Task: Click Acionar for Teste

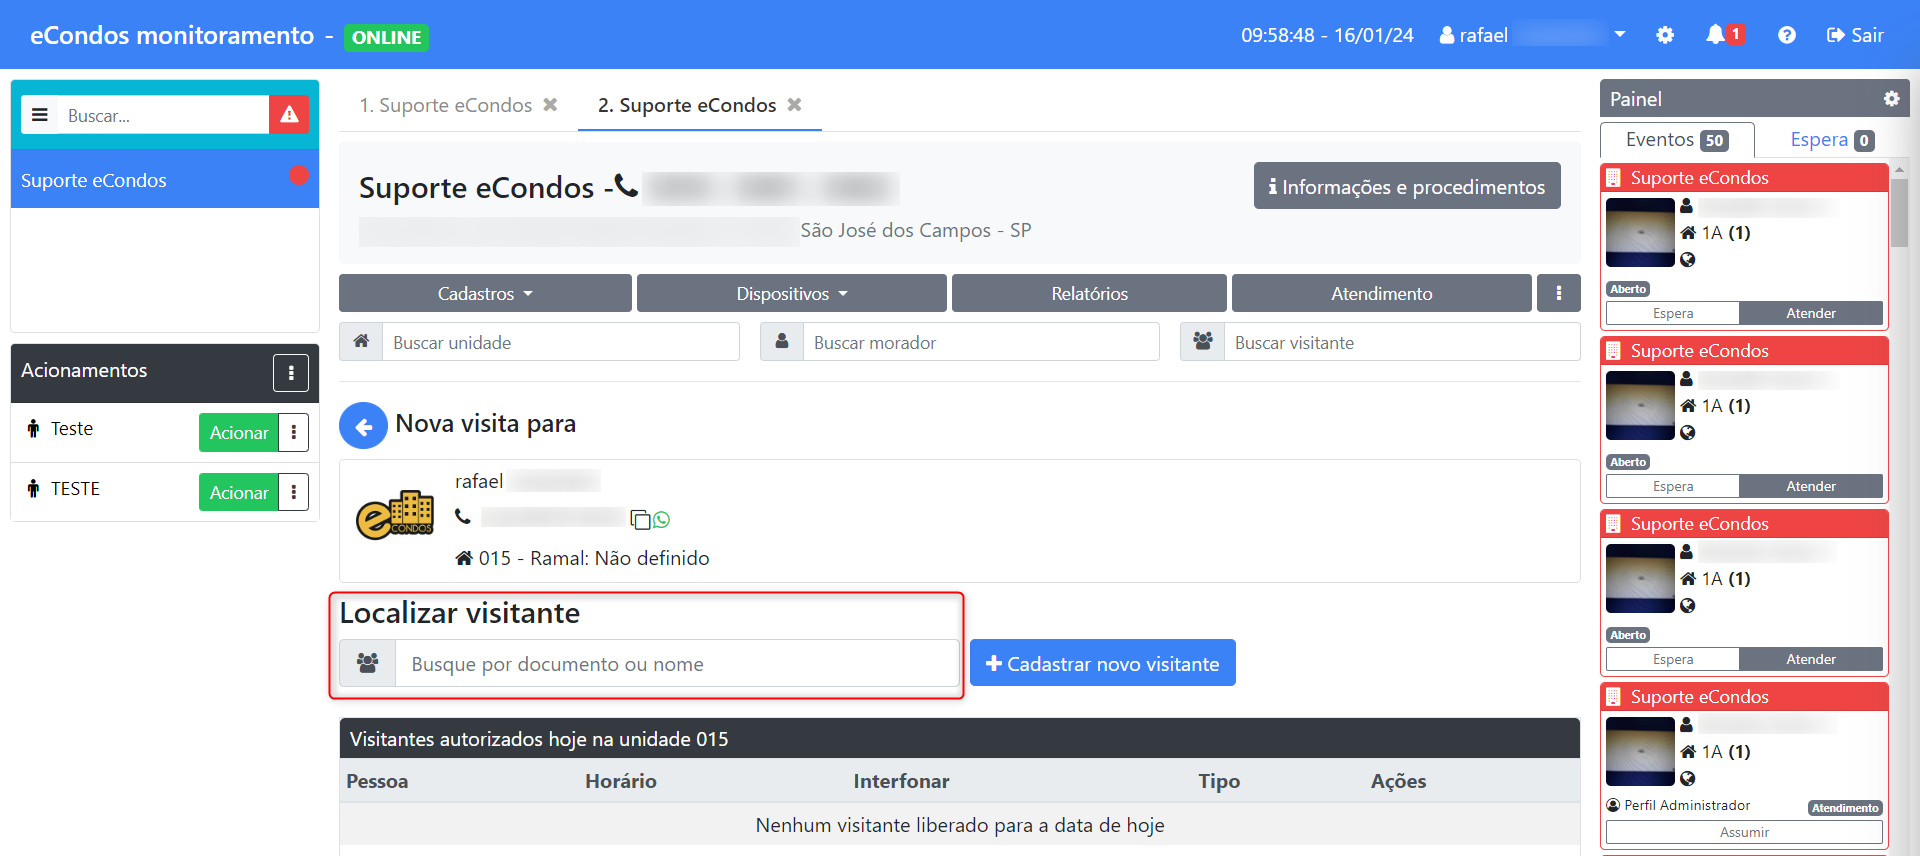Action: (x=239, y=433)
